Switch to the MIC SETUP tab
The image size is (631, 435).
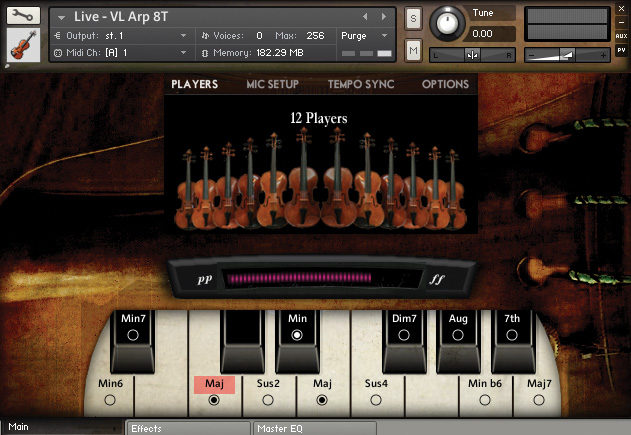(272, 85)
